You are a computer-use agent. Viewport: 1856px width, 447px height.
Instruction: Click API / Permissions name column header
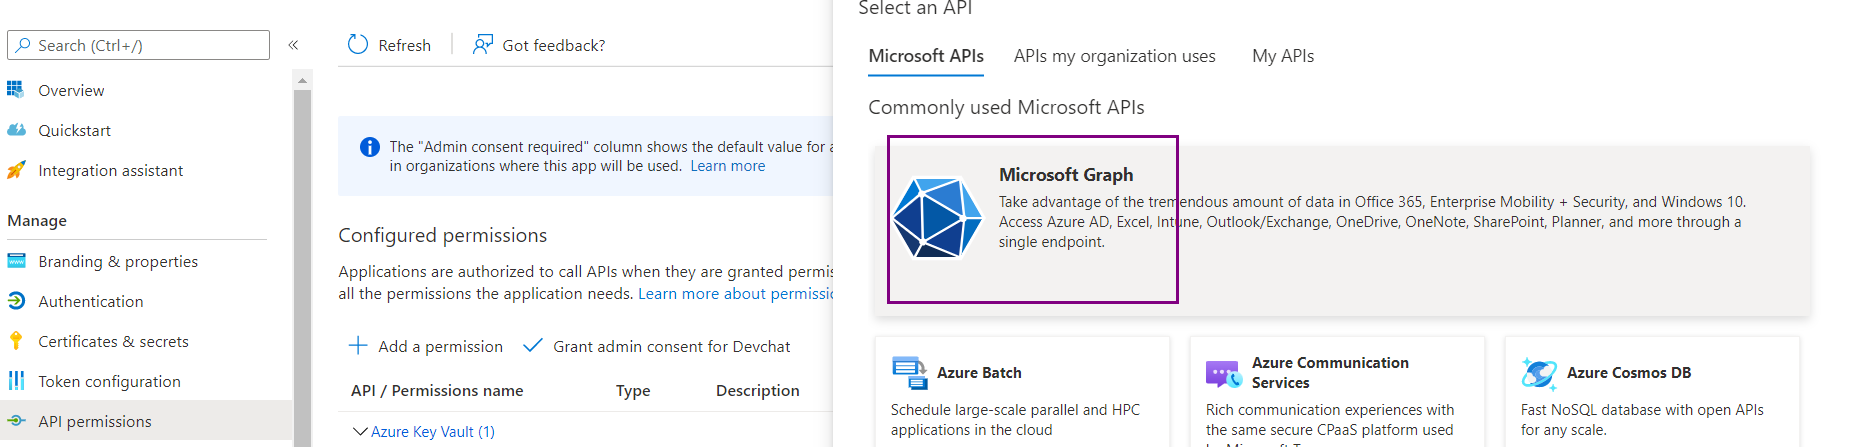pos(437,390)
